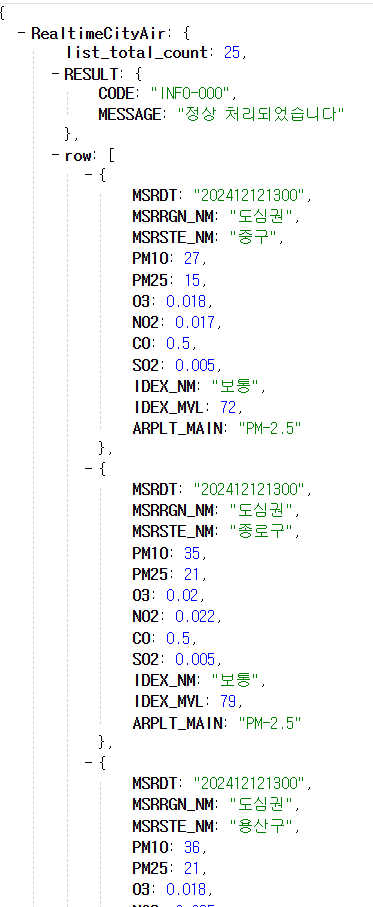The height and width of the screenshot is (907, 373).
Task: Click CO value 0.5 in 종로구 entry
Action: (178, 637)
